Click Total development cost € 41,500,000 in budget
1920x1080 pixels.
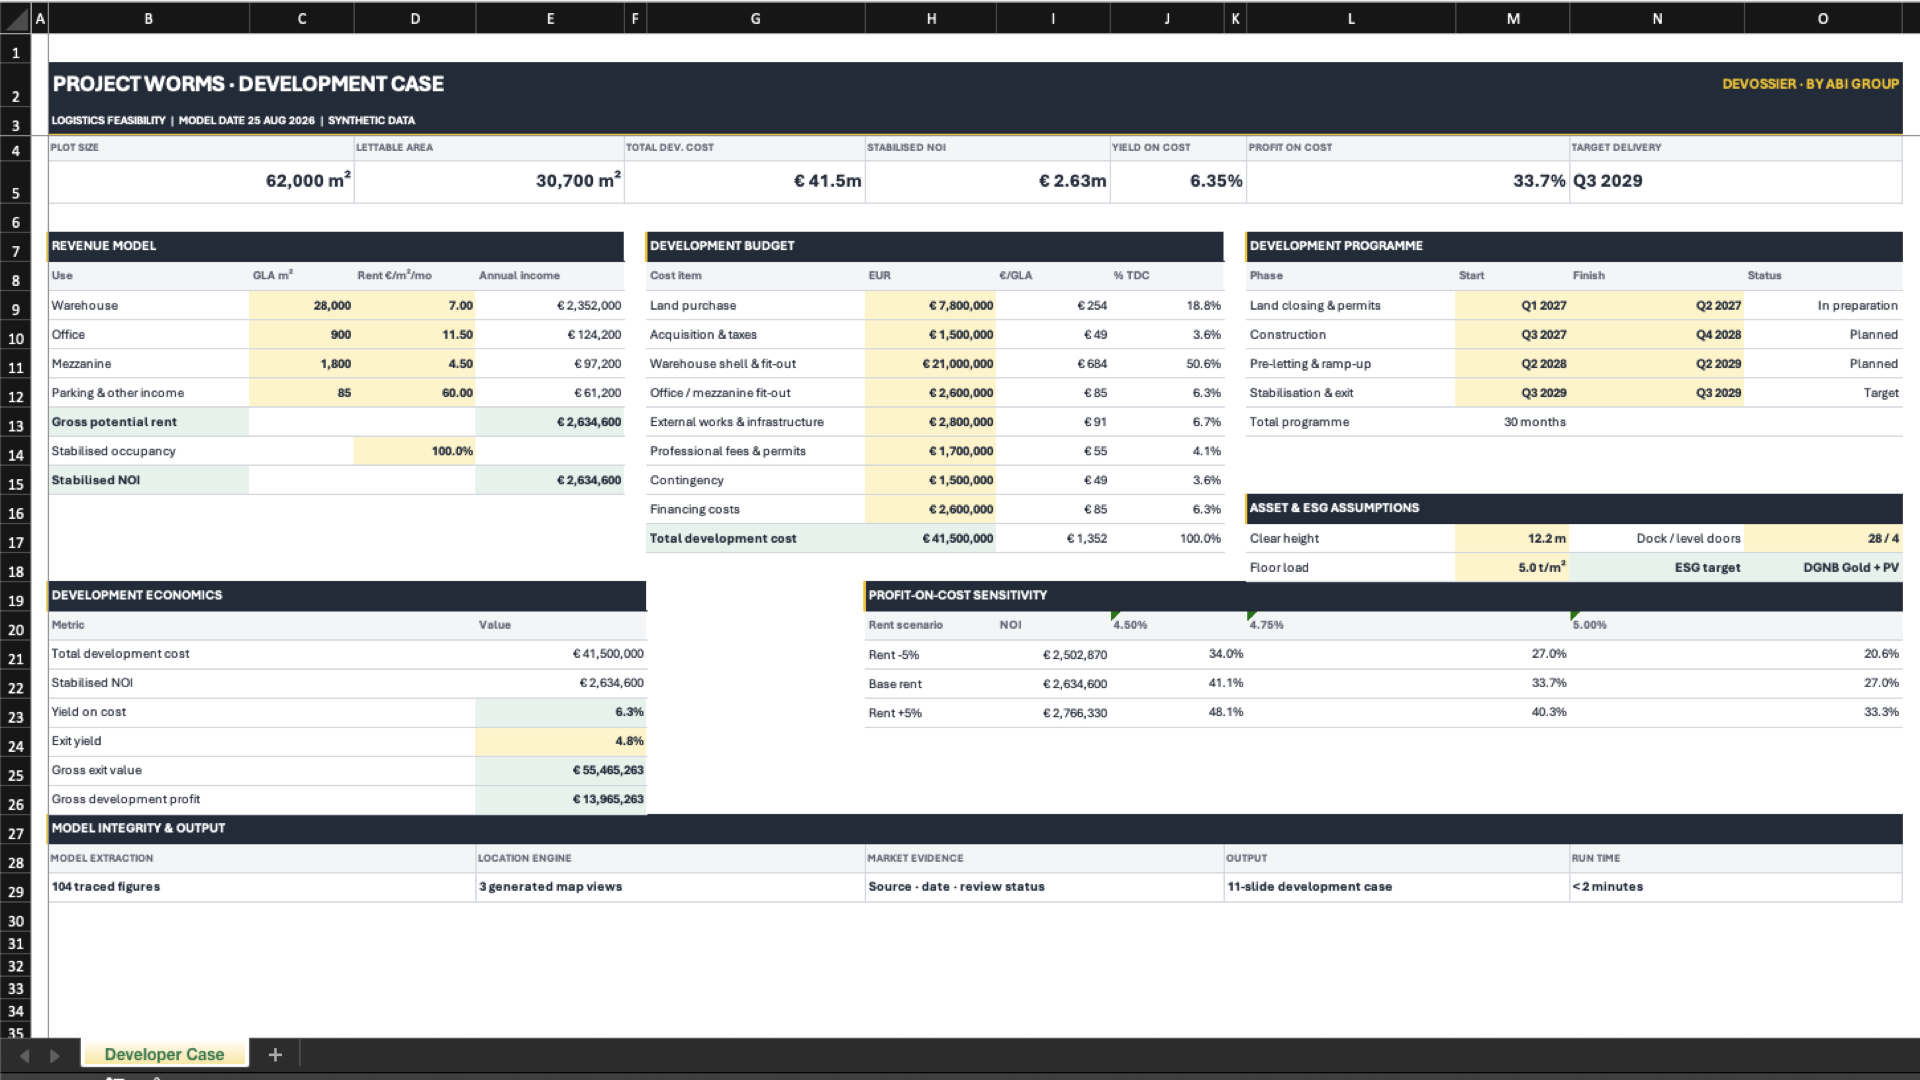[x=931, y=538]
